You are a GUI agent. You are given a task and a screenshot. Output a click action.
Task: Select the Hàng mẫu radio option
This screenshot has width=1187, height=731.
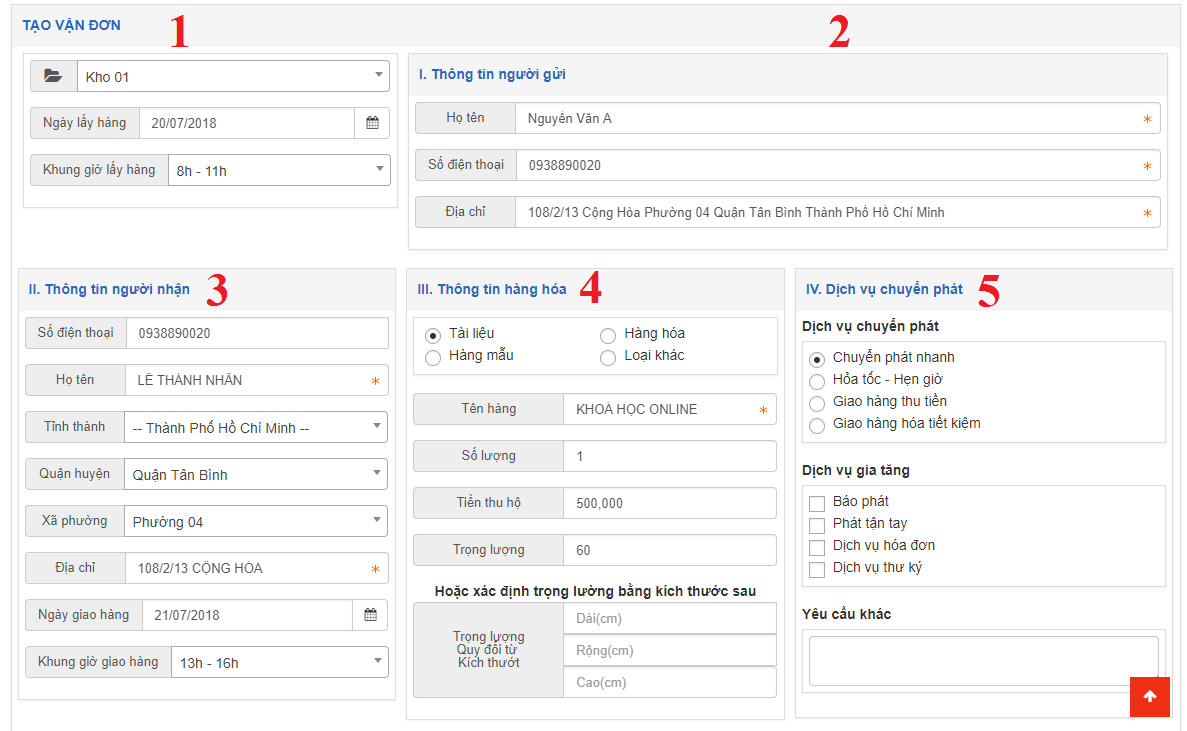(433, 357)
